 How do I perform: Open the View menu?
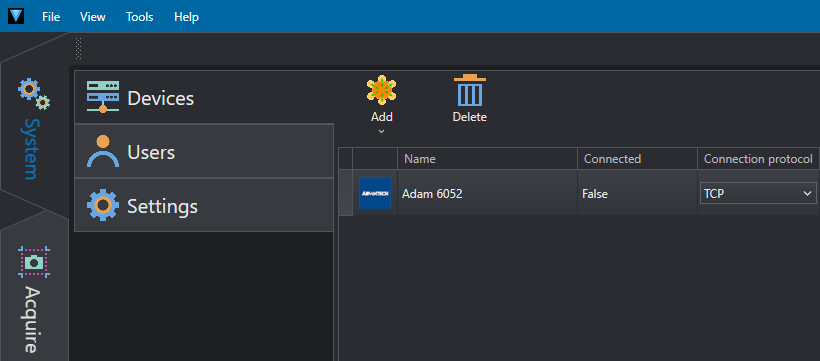click(x=93, y=17)
